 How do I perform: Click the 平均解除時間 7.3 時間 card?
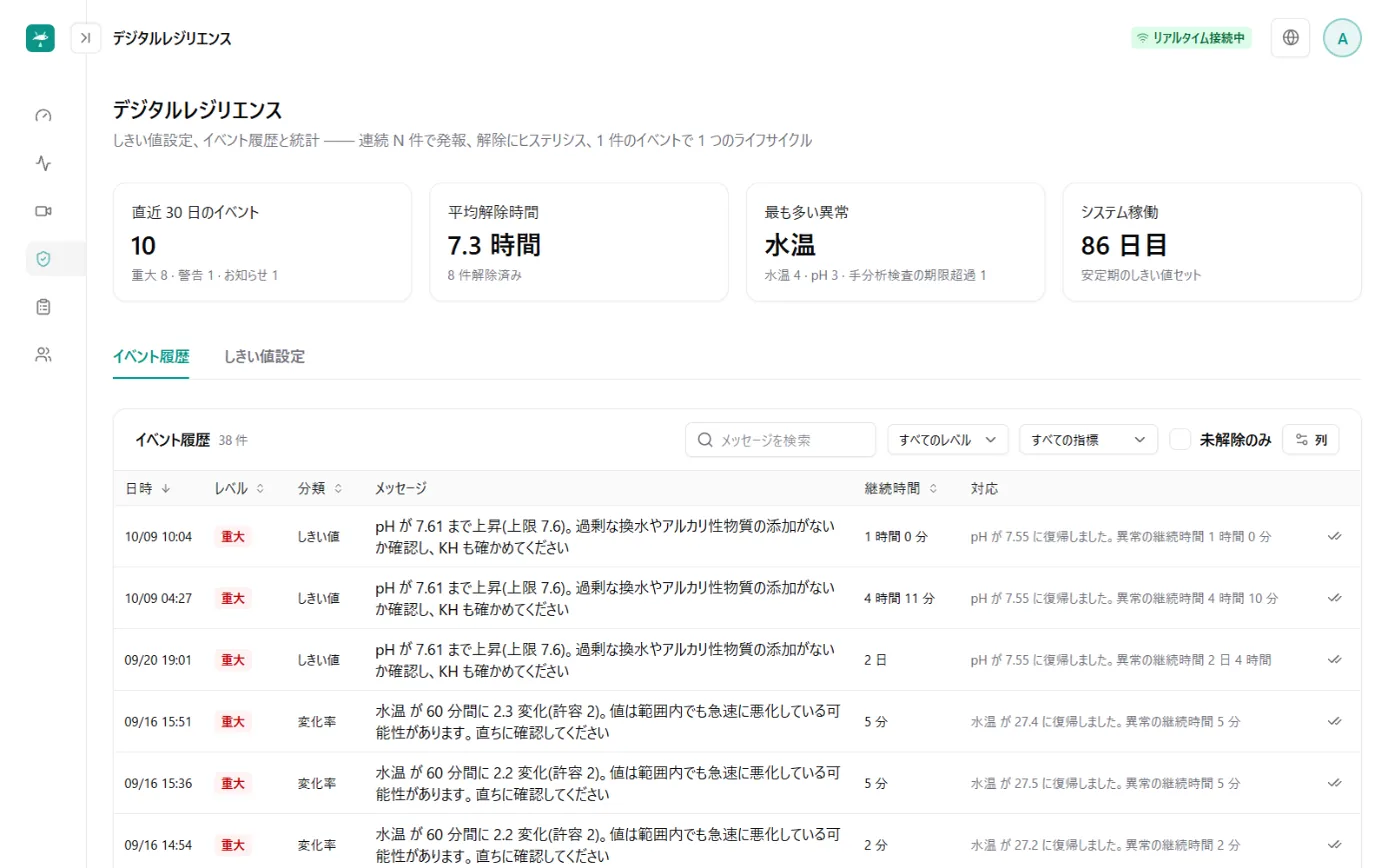coord(578,242)
